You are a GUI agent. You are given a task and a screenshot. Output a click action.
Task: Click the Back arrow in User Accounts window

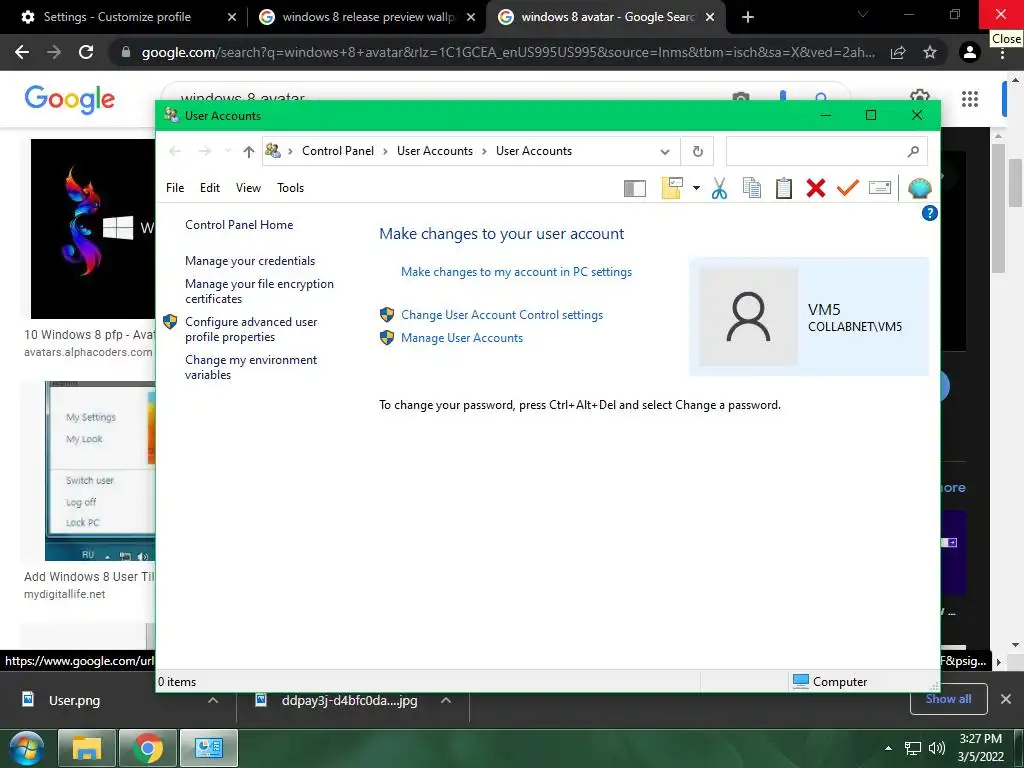click(174, 152)
